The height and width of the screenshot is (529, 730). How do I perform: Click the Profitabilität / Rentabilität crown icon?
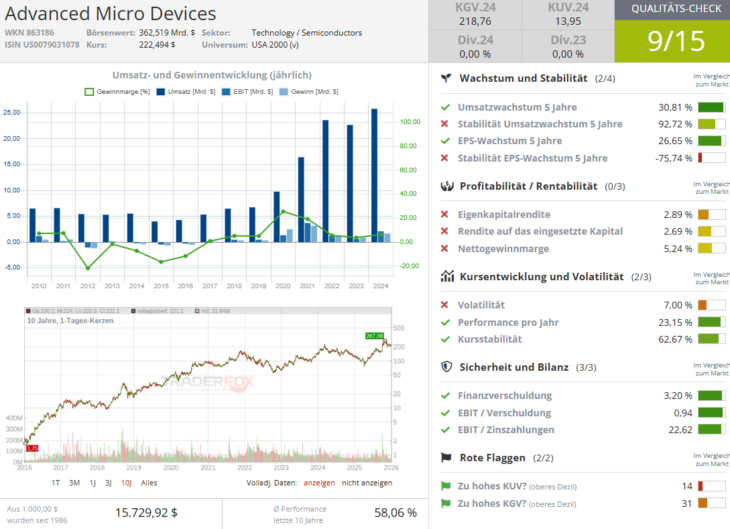[x=446, y=186]
